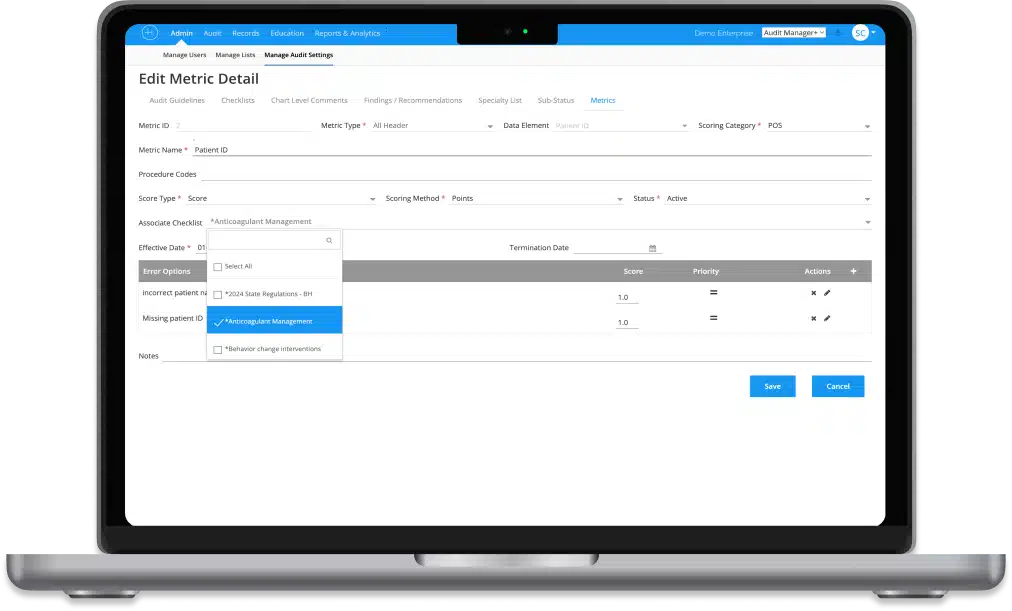Open the Score Type dropdown
1012x611 pixels.
tap(372, 199)
